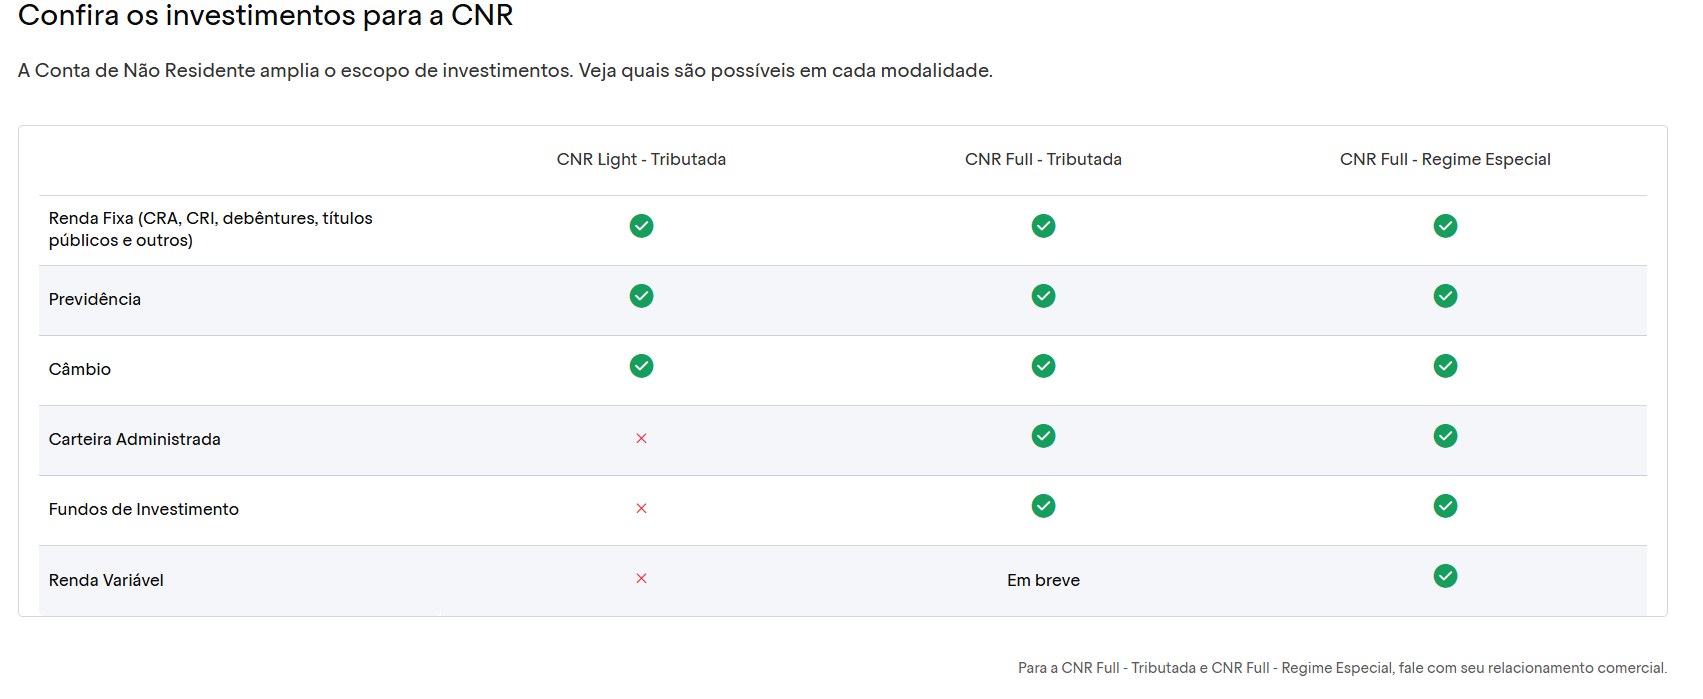This screenshot has height=699, width=1703.
Task: Select the CNR Full - Regime Especial column header
Action: click(1445, 159)
